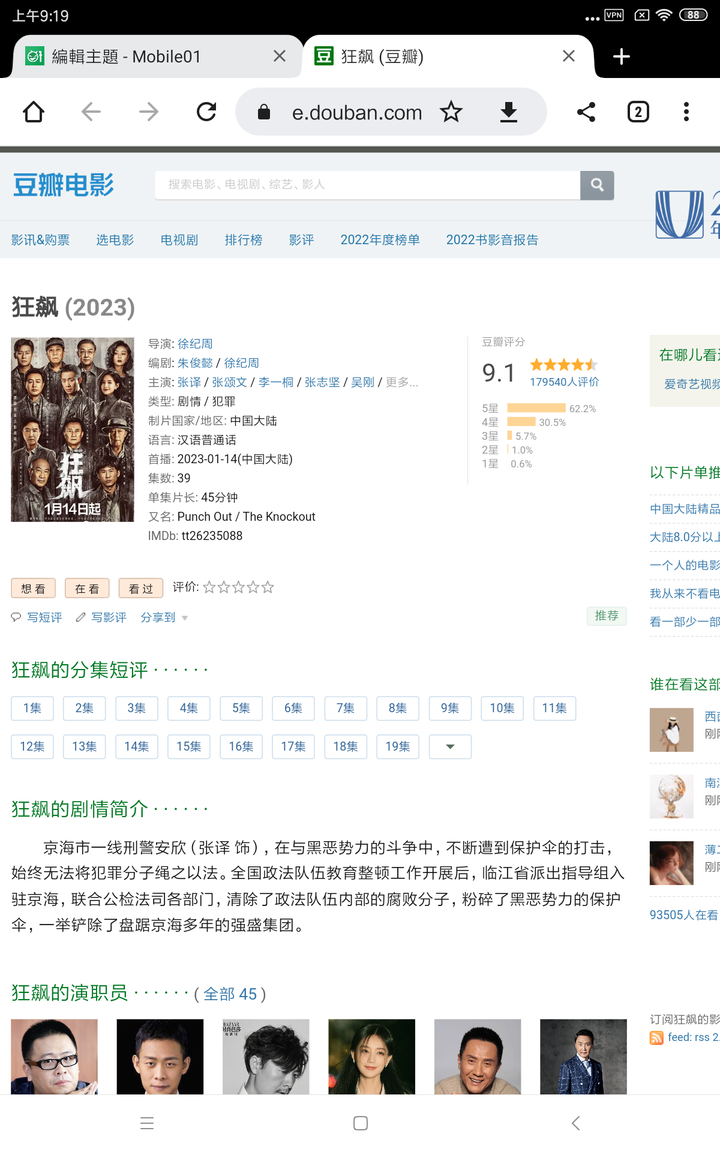Open actor 张颂文 link

tap(230, 382)
